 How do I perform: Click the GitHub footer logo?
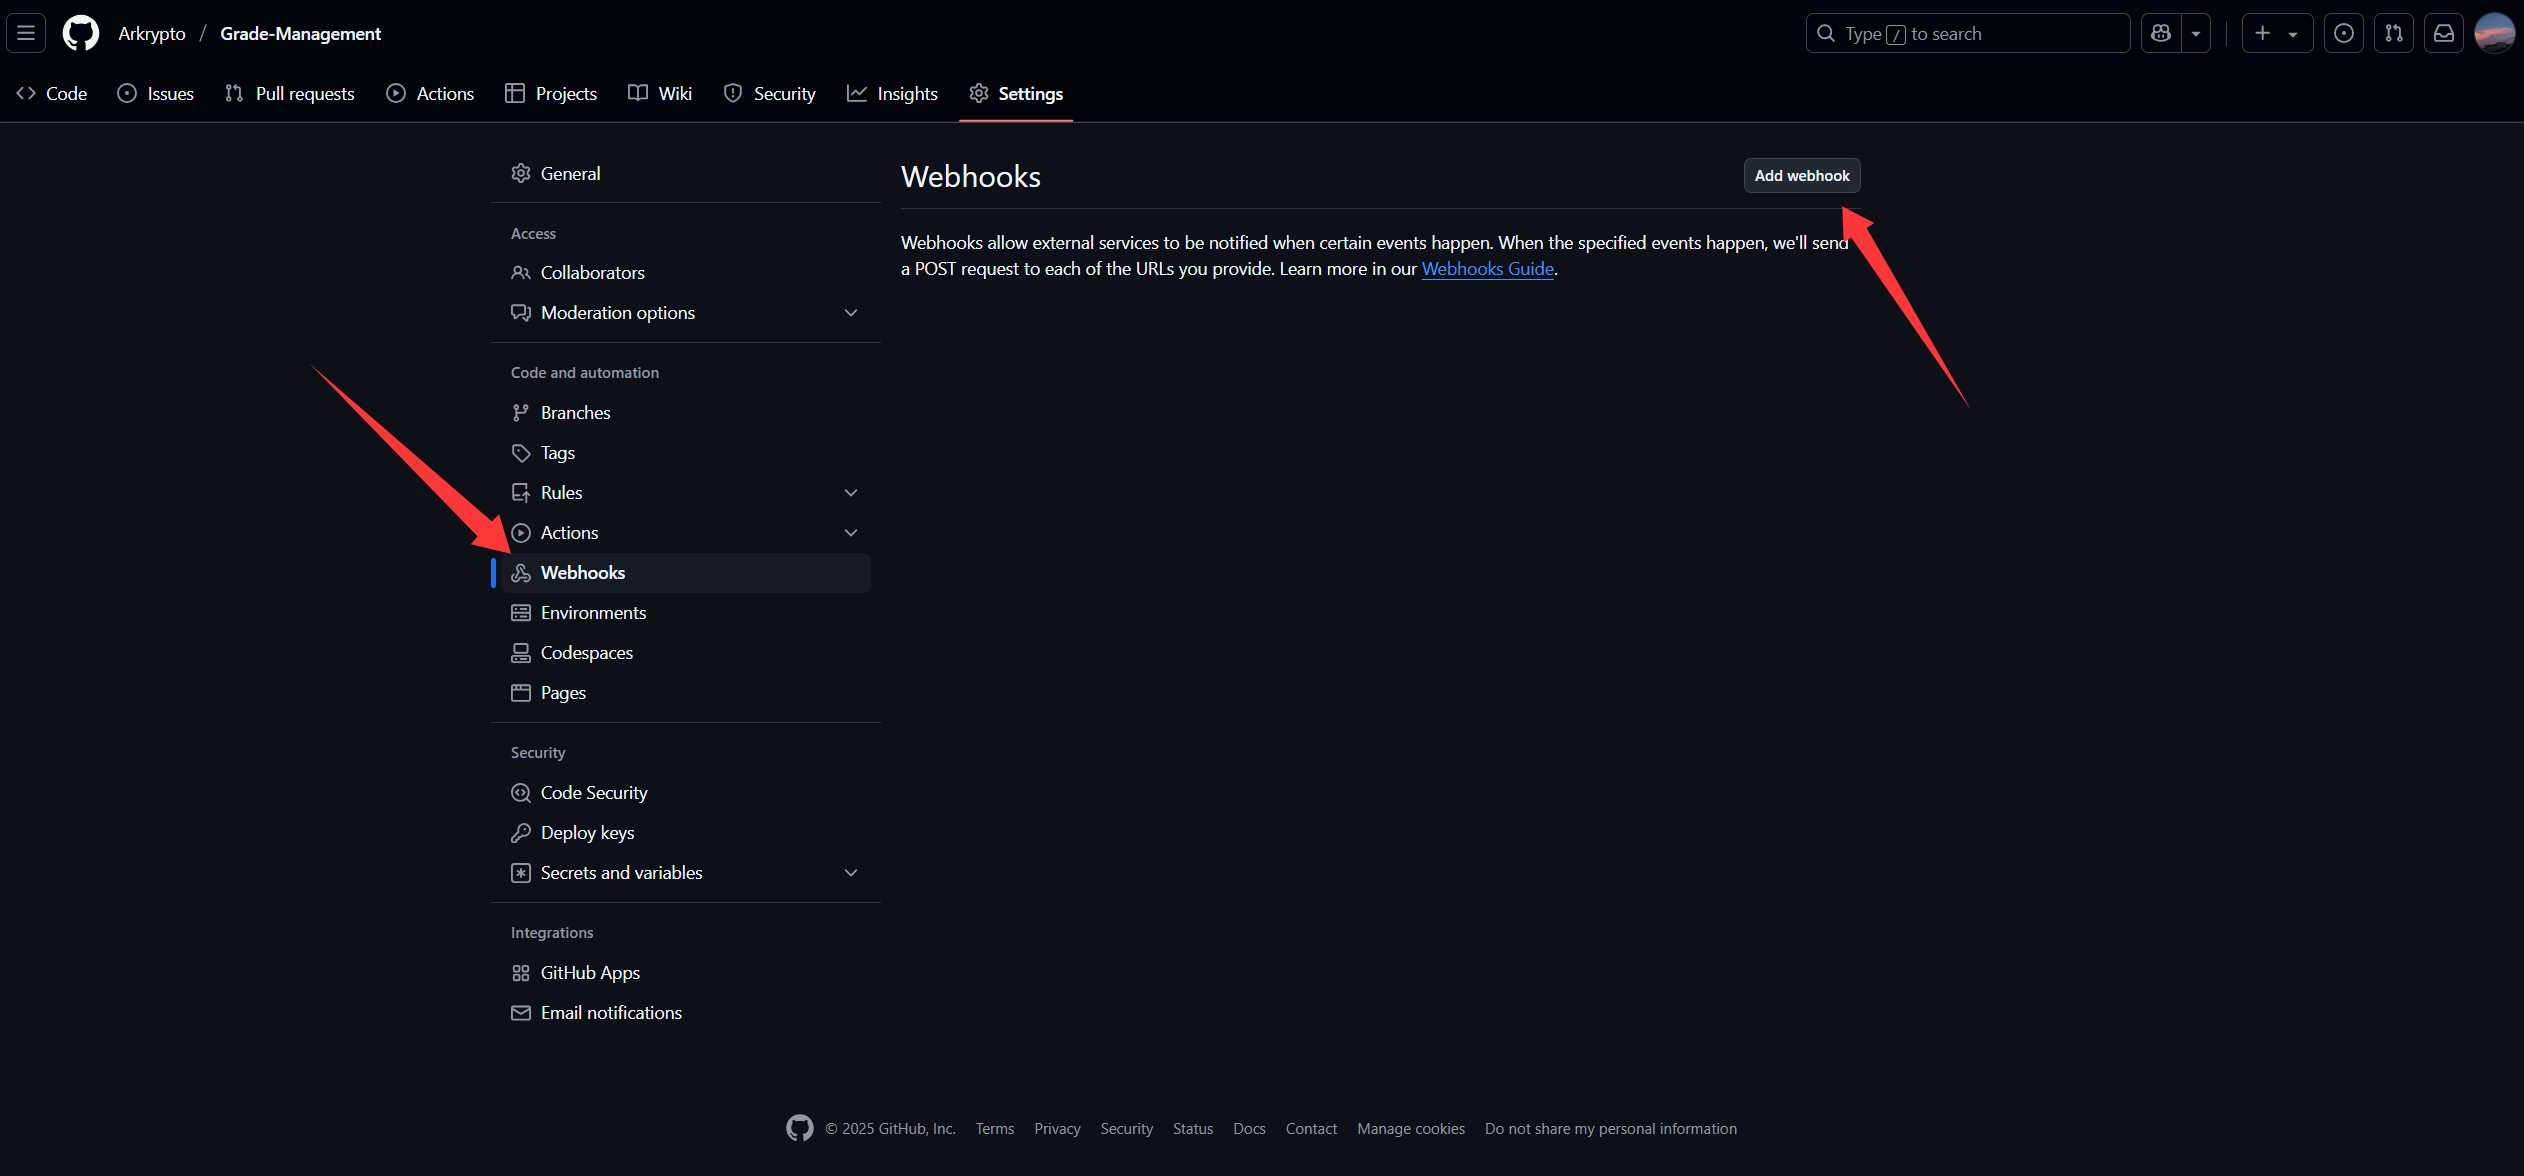pyautogui.click(x=799, y=1128)
